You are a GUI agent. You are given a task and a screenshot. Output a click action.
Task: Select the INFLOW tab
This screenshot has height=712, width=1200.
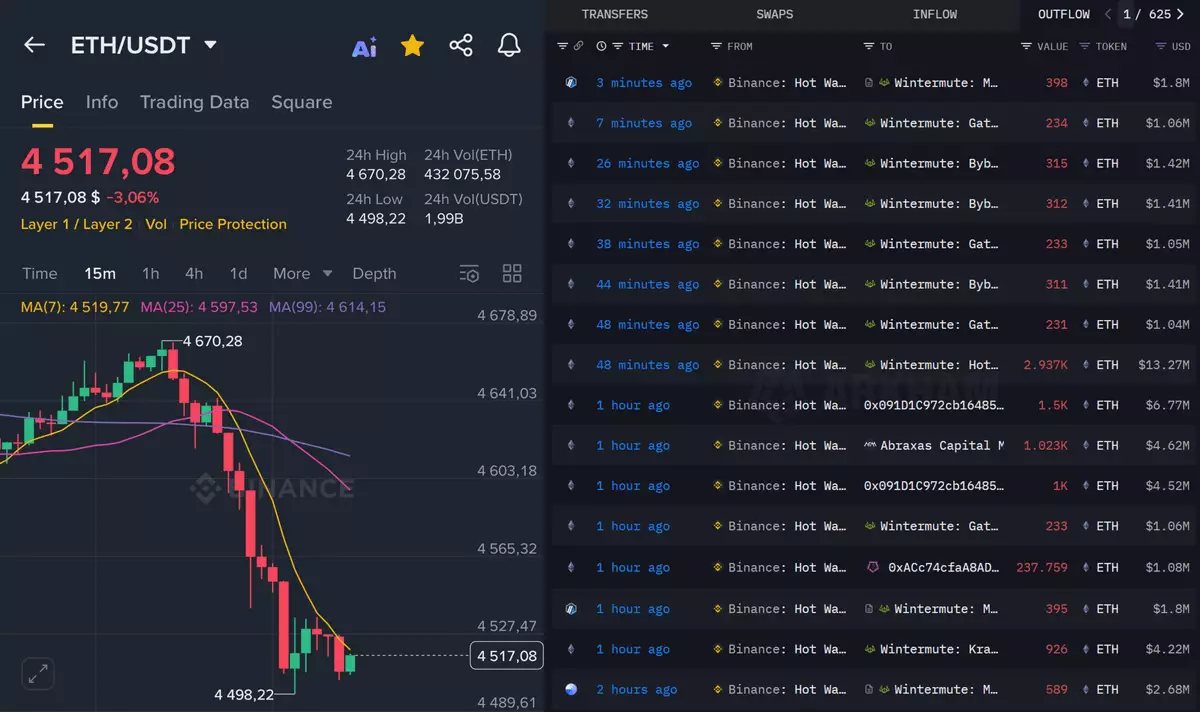[934, 14]
